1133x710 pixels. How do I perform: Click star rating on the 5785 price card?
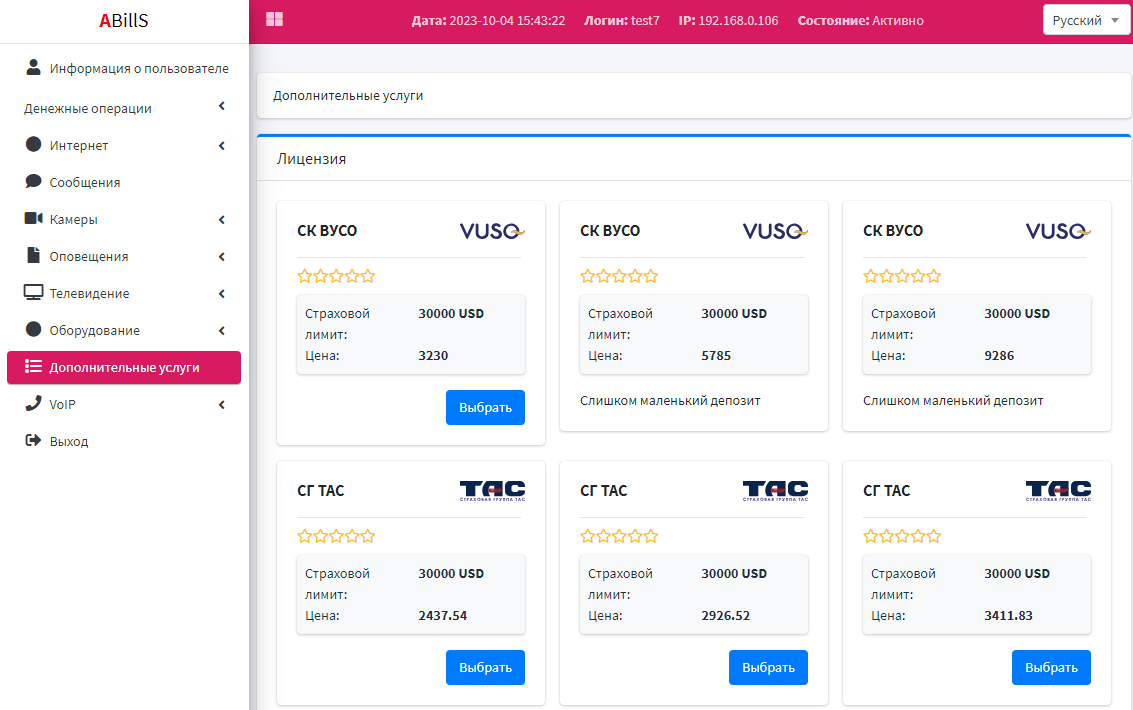coord(619,276)
